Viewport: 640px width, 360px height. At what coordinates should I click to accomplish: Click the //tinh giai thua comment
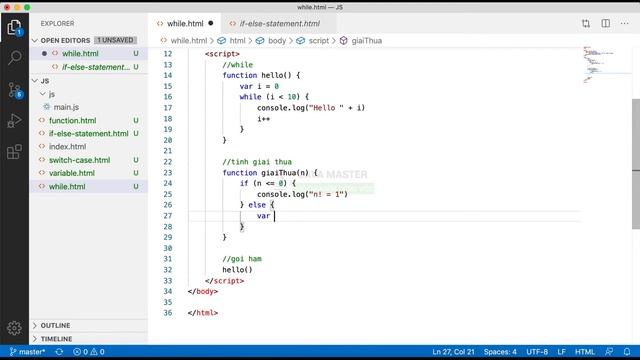coord(257,162)
